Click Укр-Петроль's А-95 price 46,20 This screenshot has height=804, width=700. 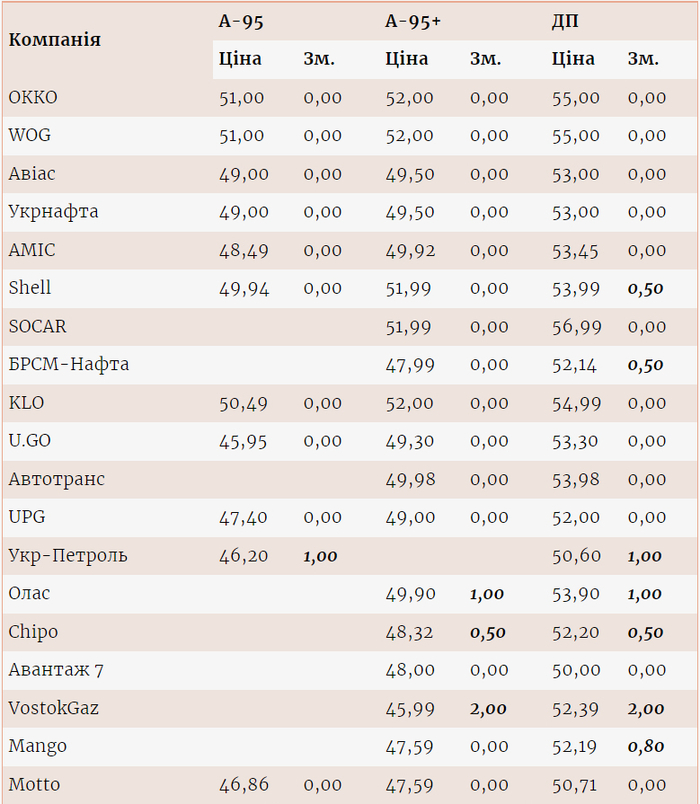click(x=244, y=556)
